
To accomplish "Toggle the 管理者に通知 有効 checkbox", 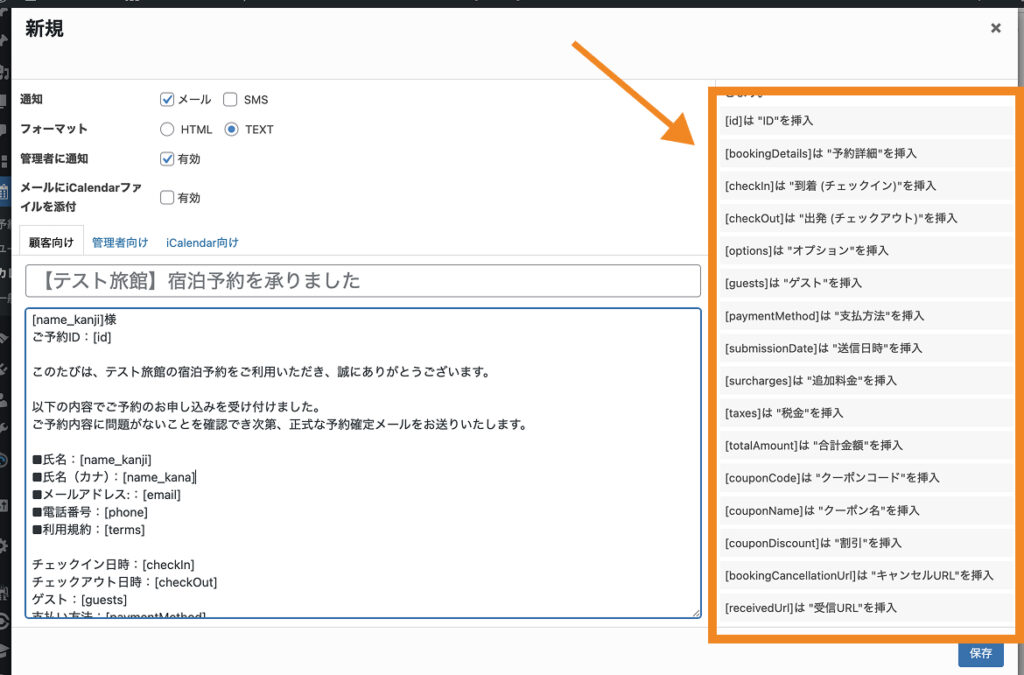I will pyautogui.click(x=167, y=159).
